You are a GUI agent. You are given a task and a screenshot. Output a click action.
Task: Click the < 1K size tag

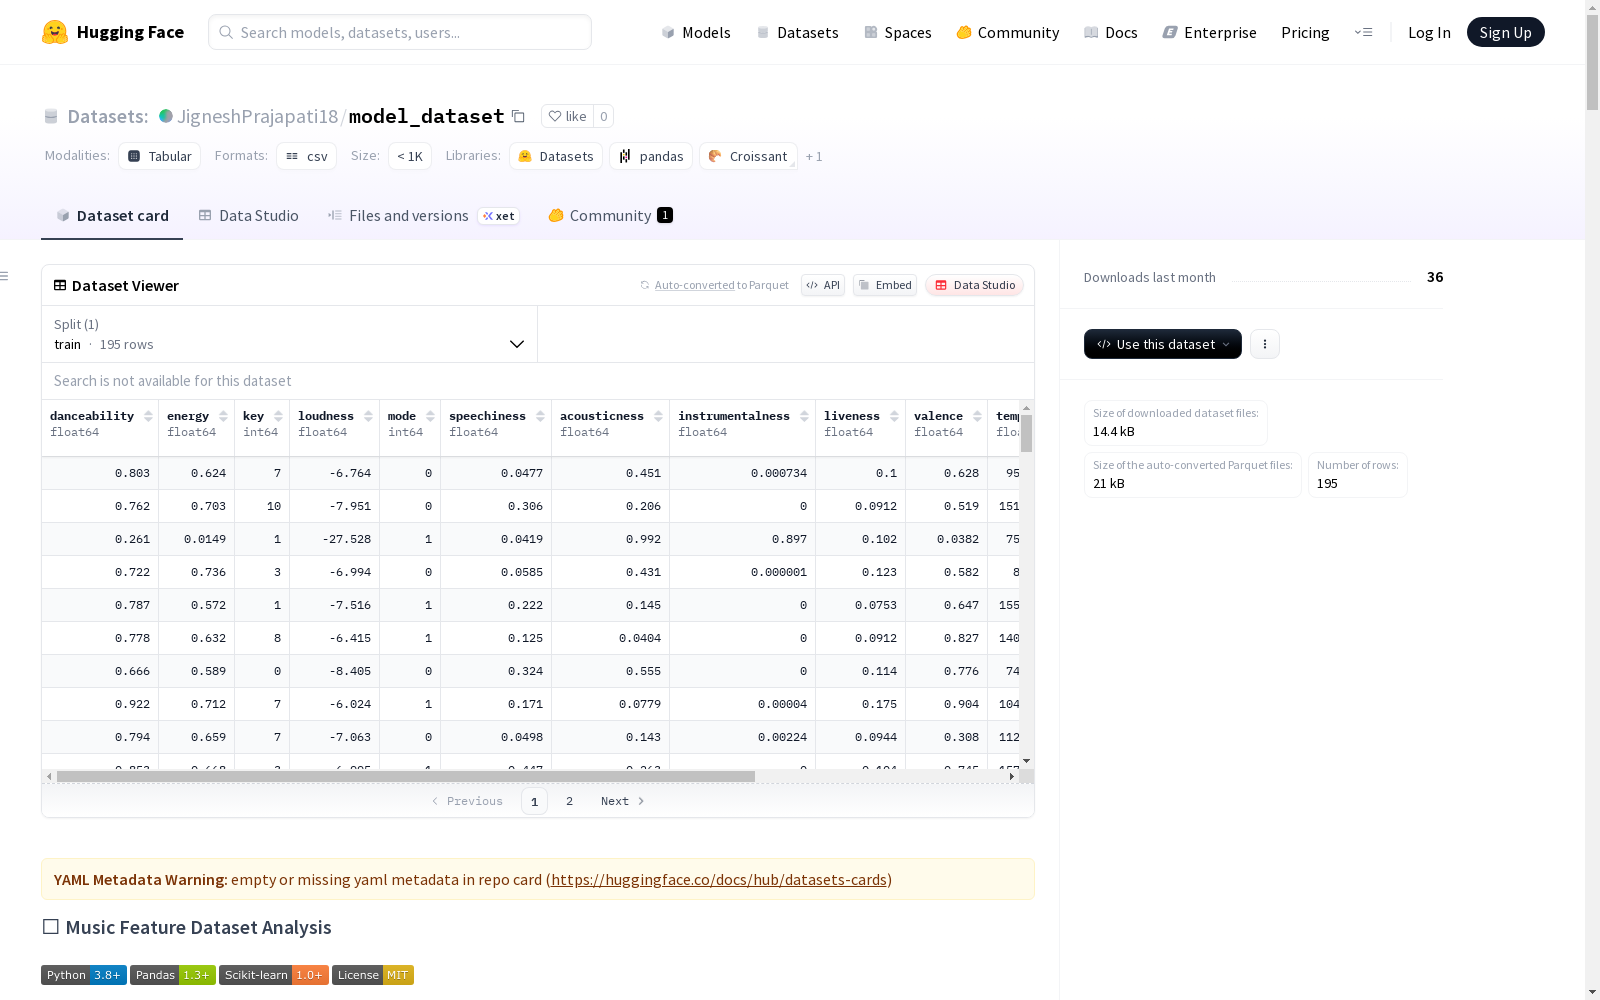410,156
